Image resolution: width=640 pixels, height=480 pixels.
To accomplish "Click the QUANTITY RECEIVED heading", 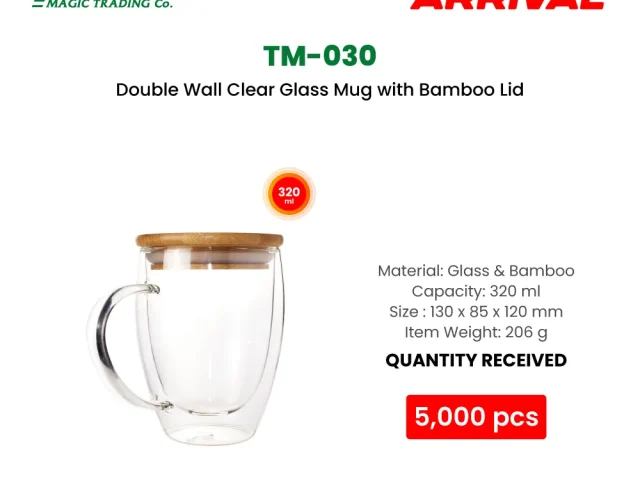I will [476, 360].
